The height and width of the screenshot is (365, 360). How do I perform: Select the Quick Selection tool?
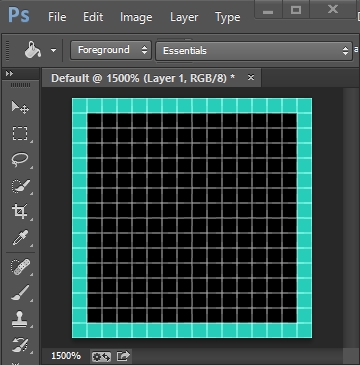(x=21, y=186)
